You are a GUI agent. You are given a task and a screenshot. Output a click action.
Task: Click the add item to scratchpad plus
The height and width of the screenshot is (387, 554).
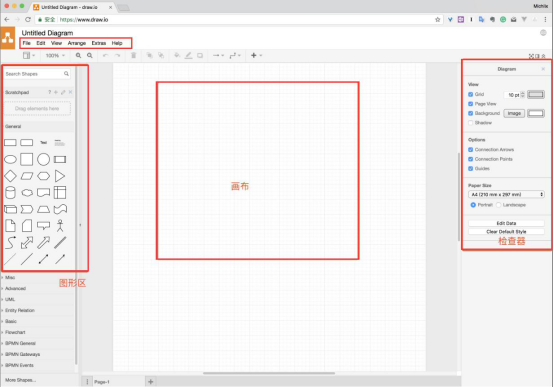[56, 92]
